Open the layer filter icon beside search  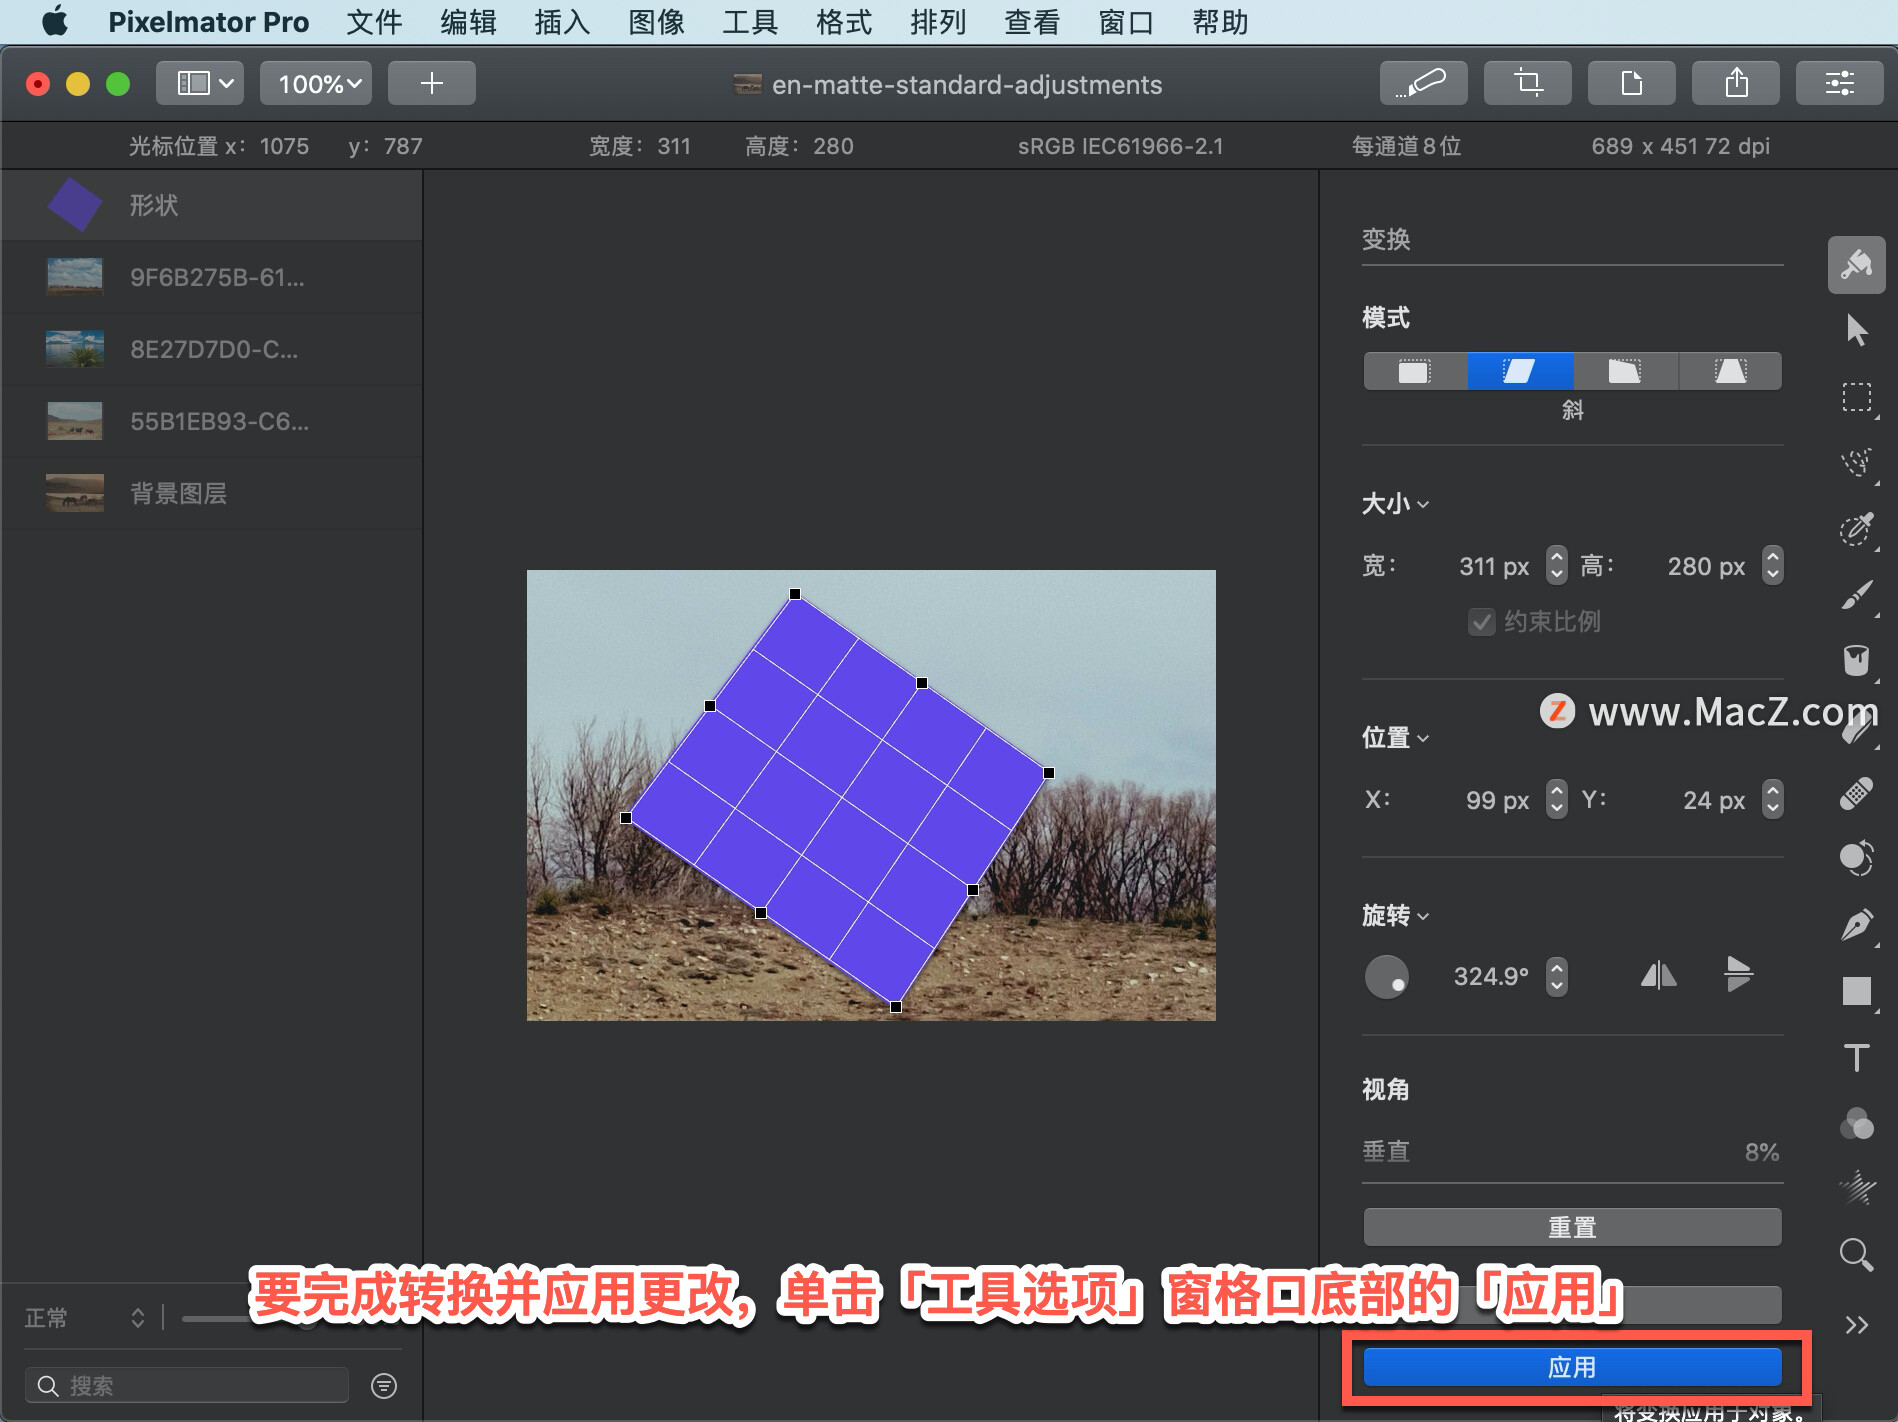tap(384, 1386)
